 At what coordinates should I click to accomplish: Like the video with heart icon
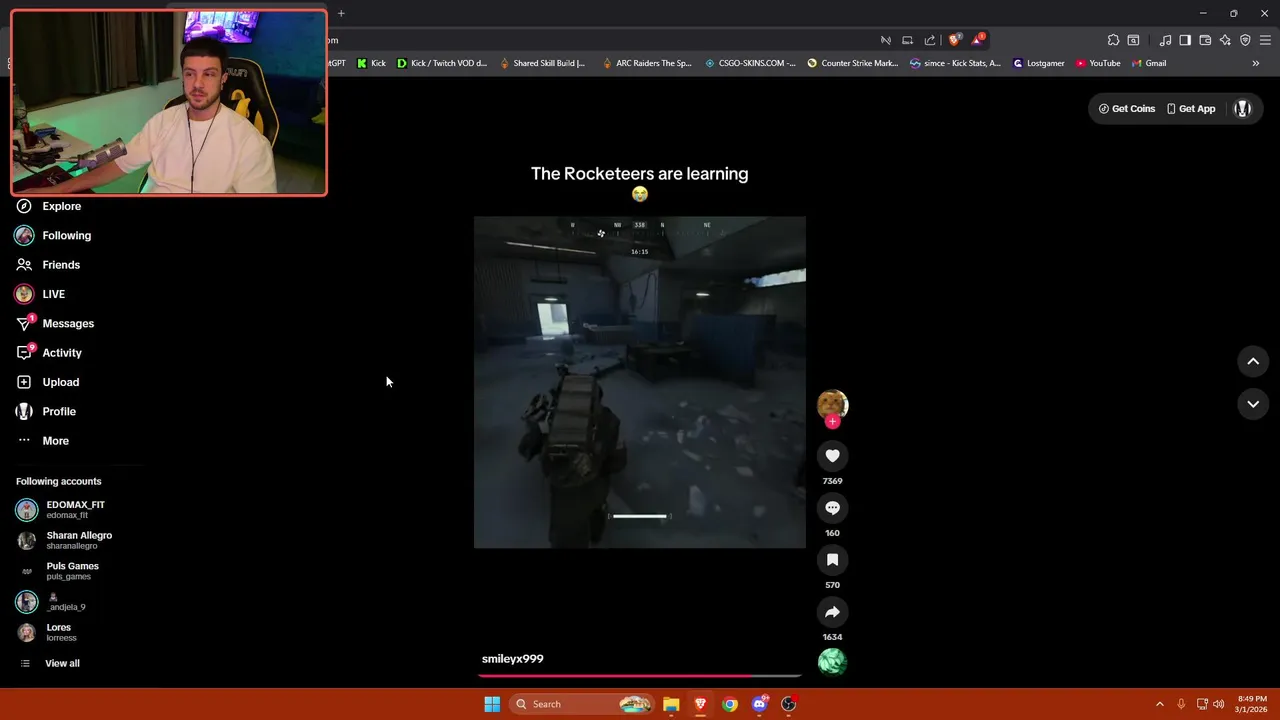point(832,456)
